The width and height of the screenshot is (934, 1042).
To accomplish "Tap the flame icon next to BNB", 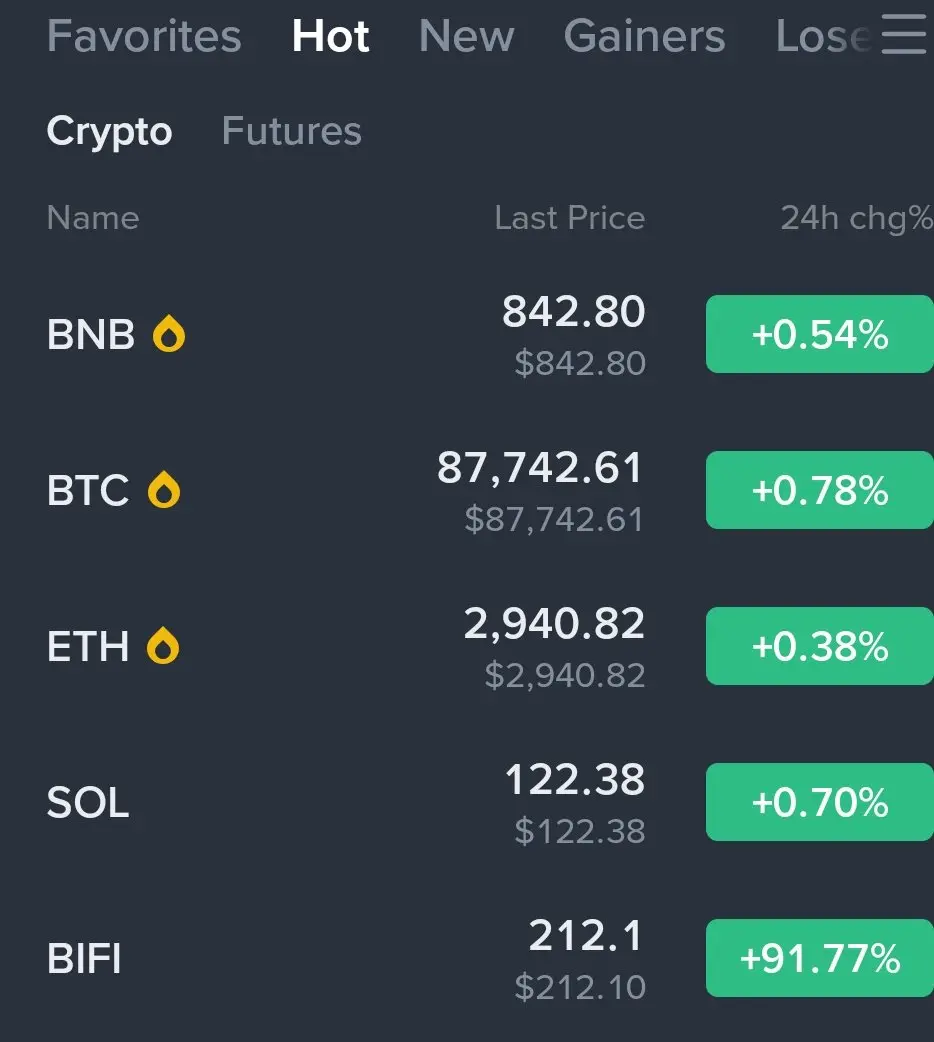I will click(x=169, y=333).
